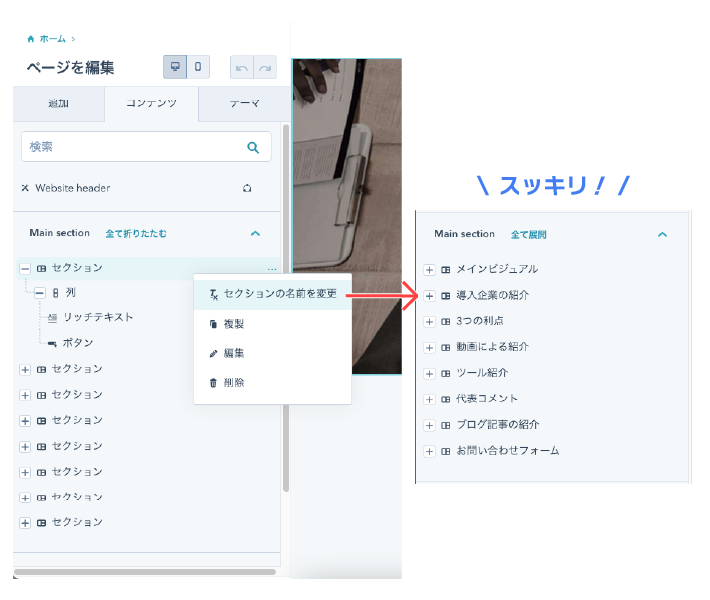Image resolution: width=710 pixels, height=600 pixels.
Task: Click the left Main section heading
Action: click(x=59, y=233)
